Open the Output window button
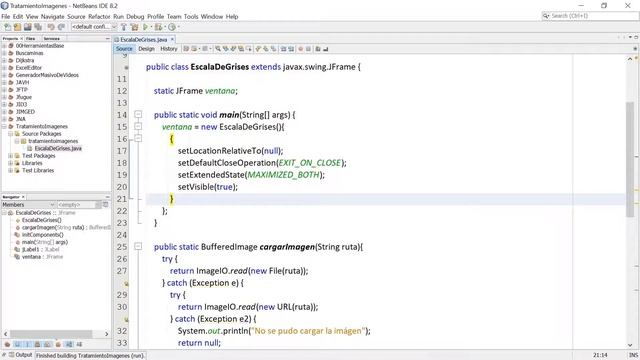This screenshot has height=360, width=640. 20,355
